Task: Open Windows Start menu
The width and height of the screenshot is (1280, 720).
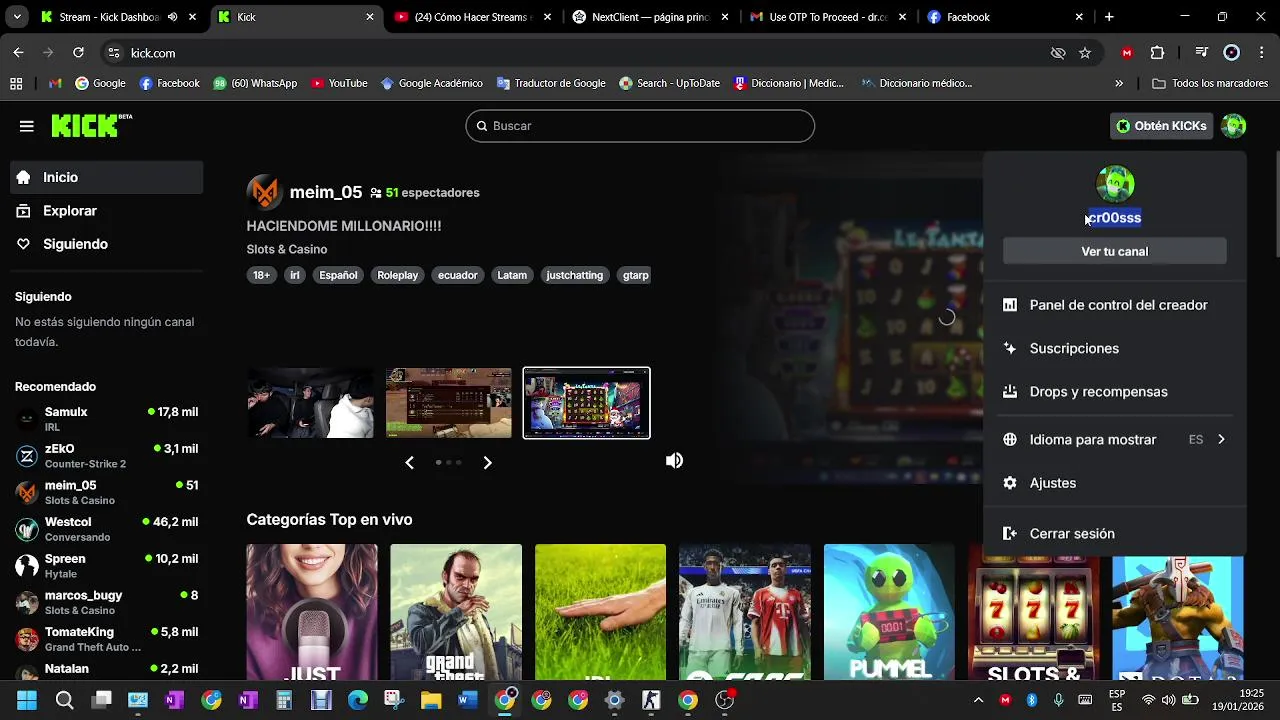Action: click(x=27, y=700)
